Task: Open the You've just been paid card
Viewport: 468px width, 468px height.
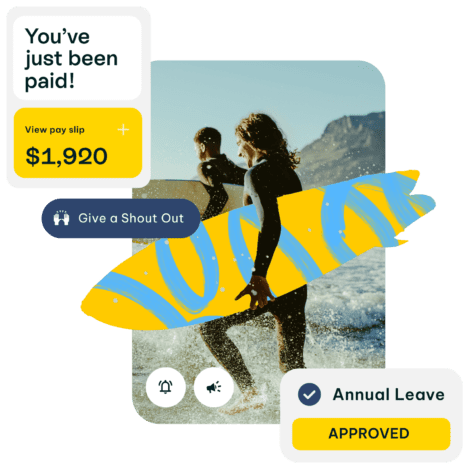Action: coord(77,58)
